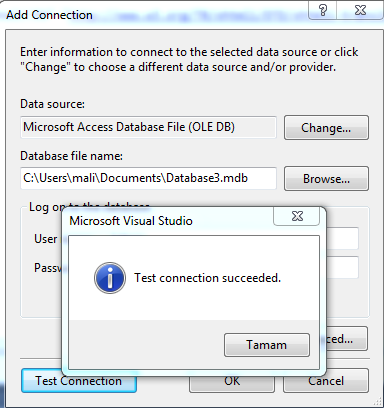Click the resize grip in dialog corner
Screen dimensions: 384x408
[378, 401]
